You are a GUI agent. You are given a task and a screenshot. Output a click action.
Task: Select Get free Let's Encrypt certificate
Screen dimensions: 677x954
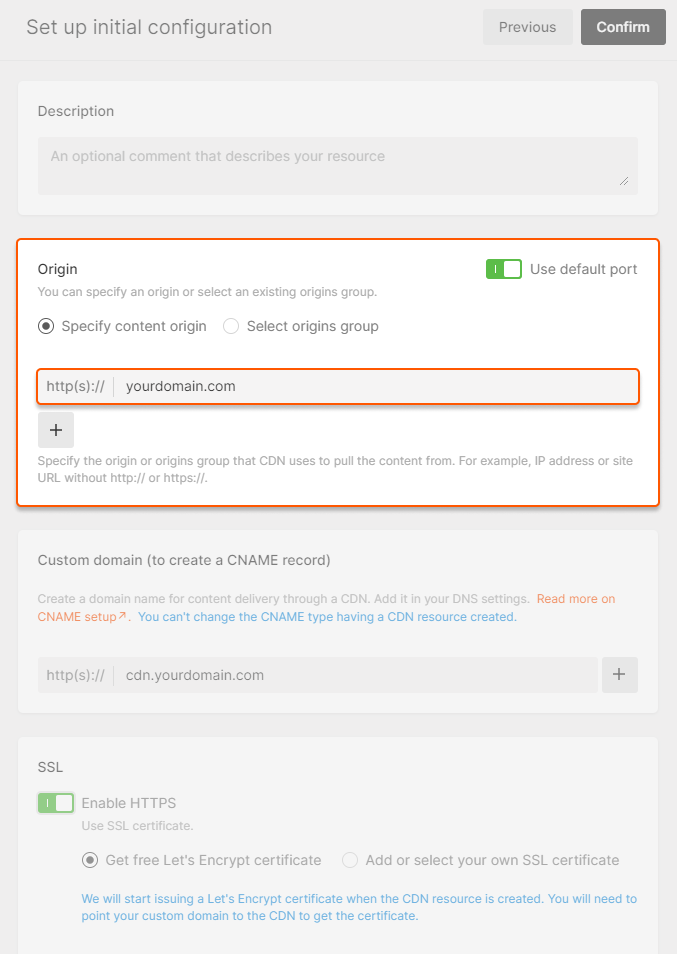click(x=90, y=860)
